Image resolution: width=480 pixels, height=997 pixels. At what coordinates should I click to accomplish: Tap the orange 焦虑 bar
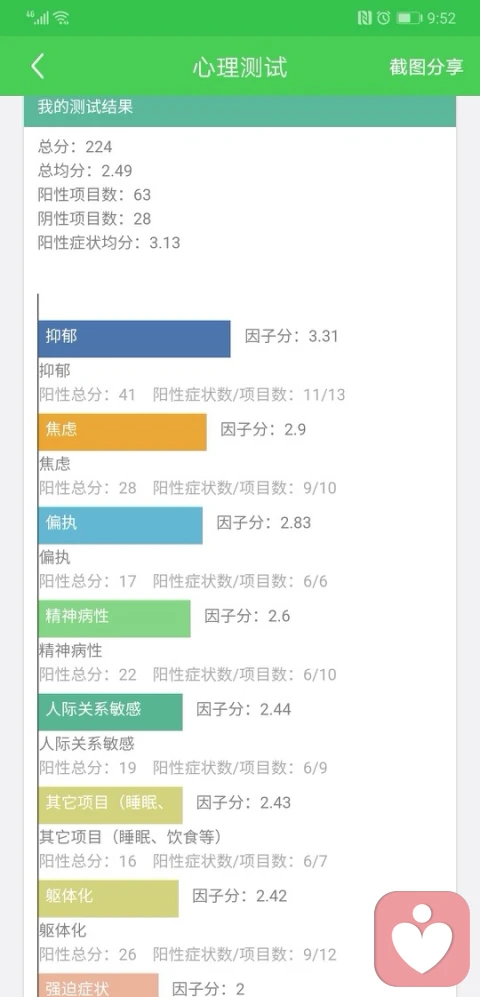tap(122, 432)
